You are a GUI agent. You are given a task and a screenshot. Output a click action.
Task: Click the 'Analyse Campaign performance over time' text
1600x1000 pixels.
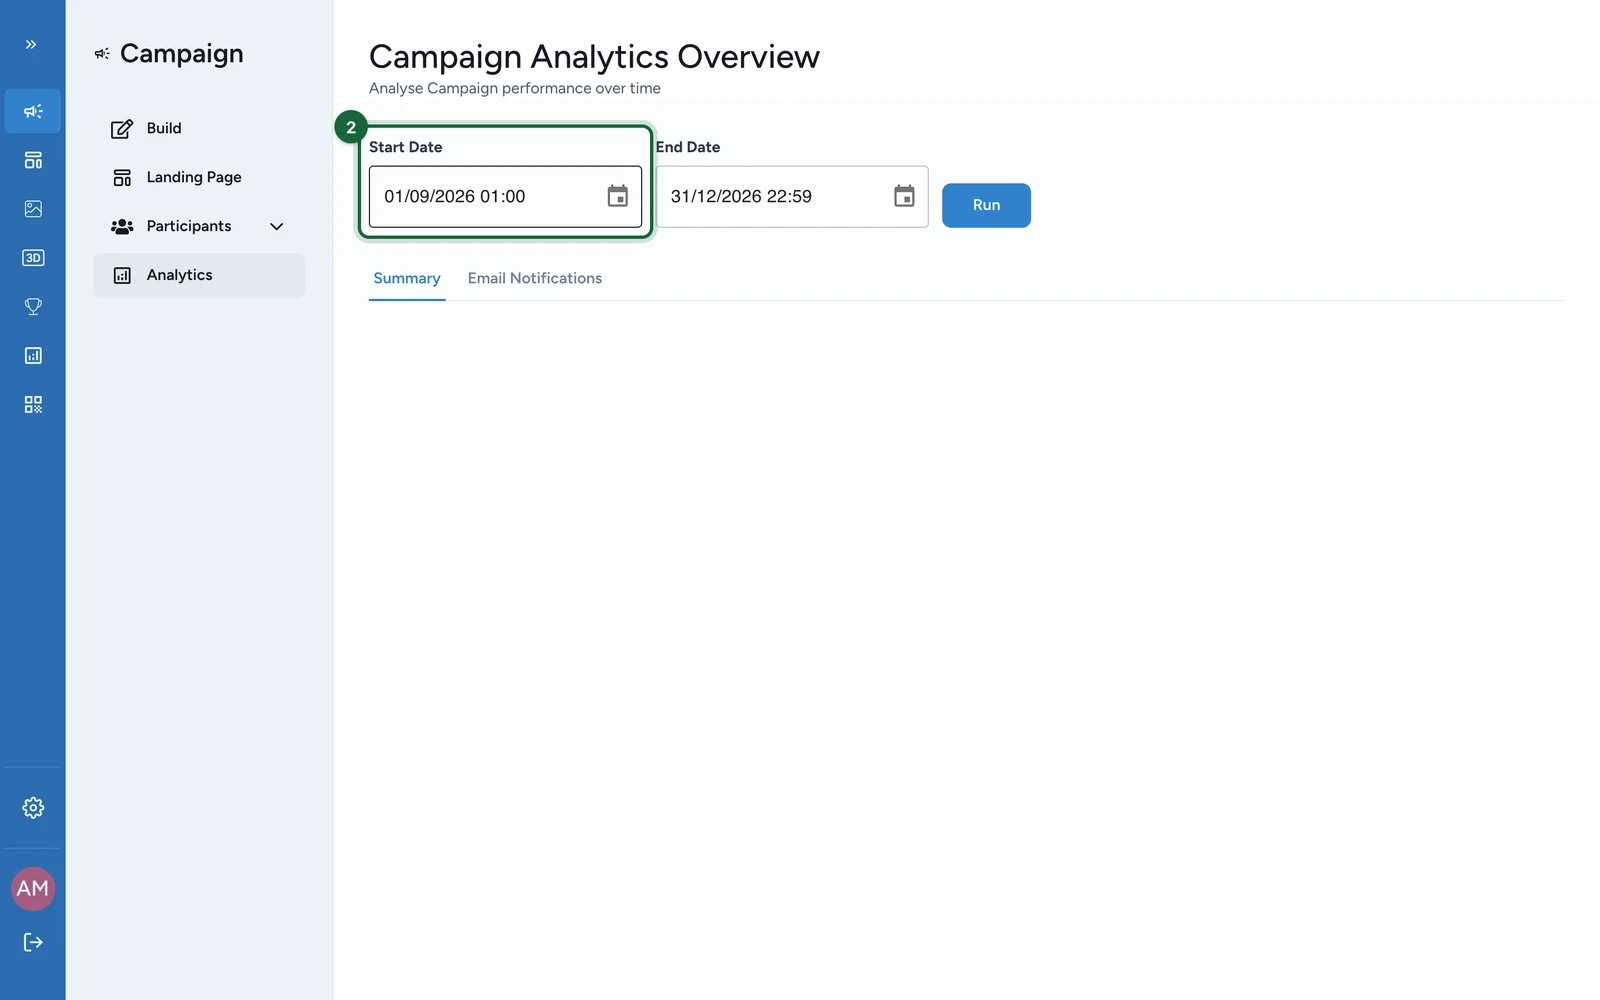pyautogui.click(x=515, y=88)
